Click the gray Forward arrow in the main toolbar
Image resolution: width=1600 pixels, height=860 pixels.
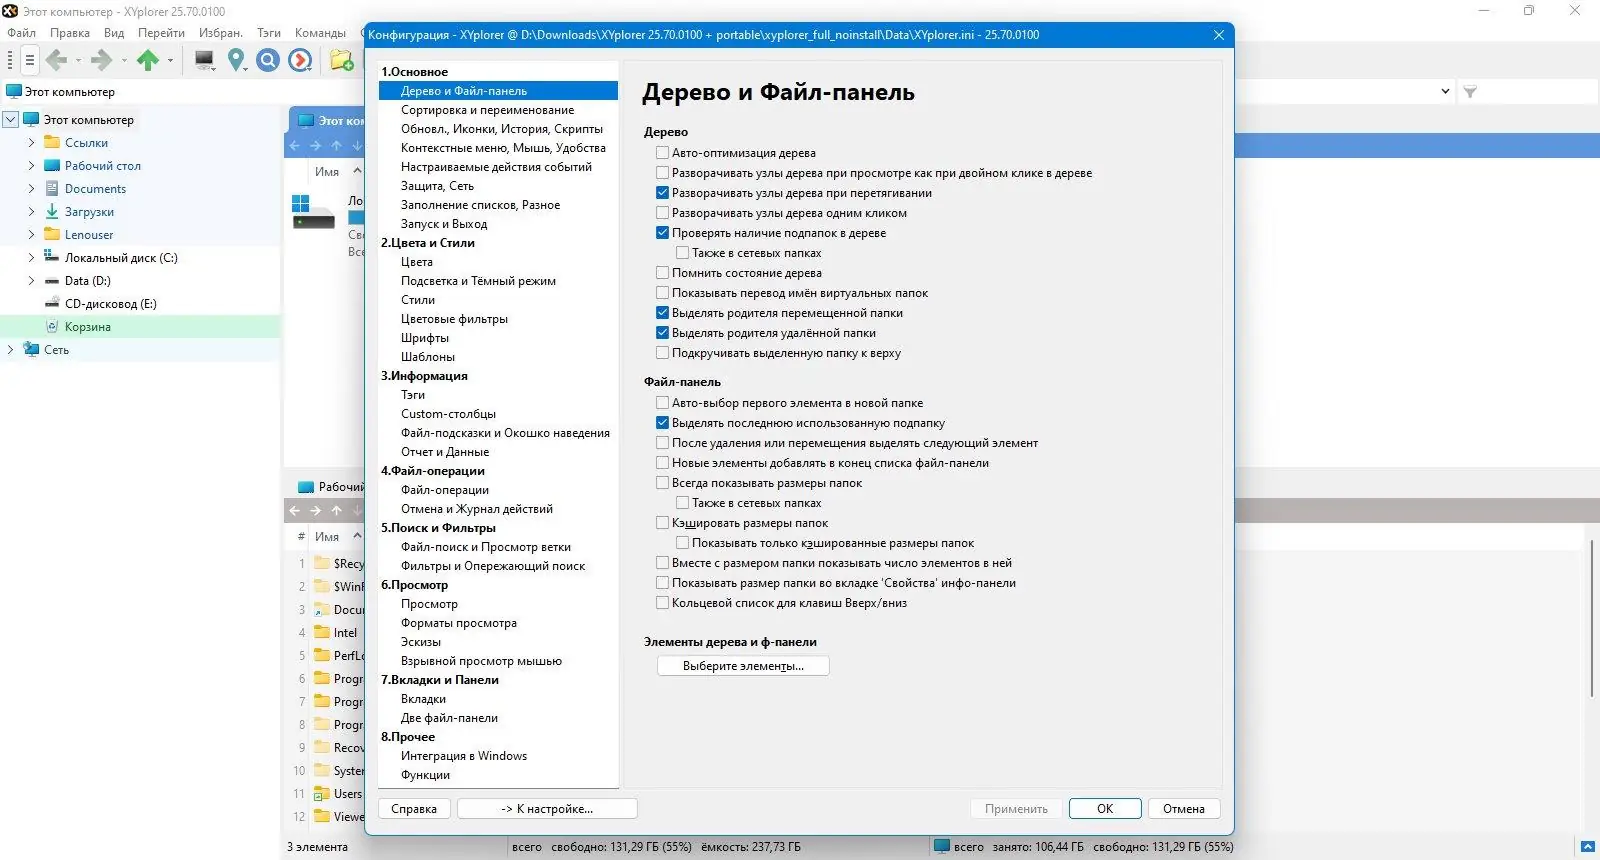tap(101, 61)
